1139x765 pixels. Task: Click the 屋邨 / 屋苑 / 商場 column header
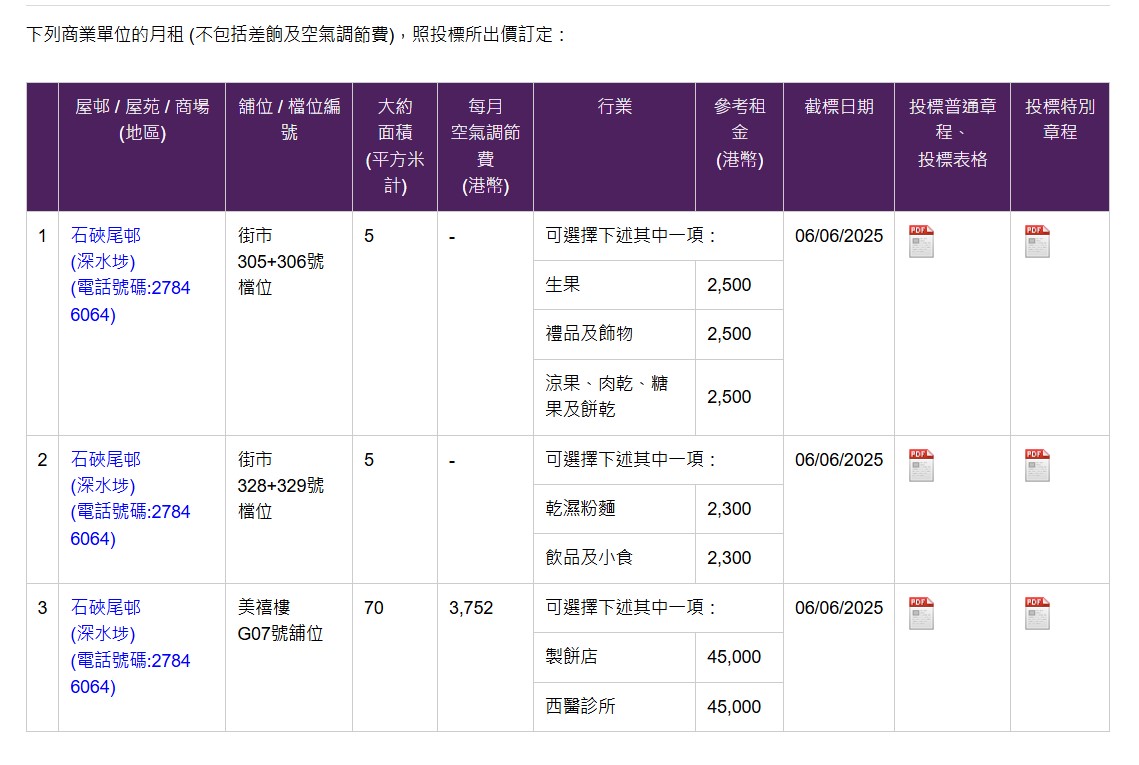[x=142, y=147]
